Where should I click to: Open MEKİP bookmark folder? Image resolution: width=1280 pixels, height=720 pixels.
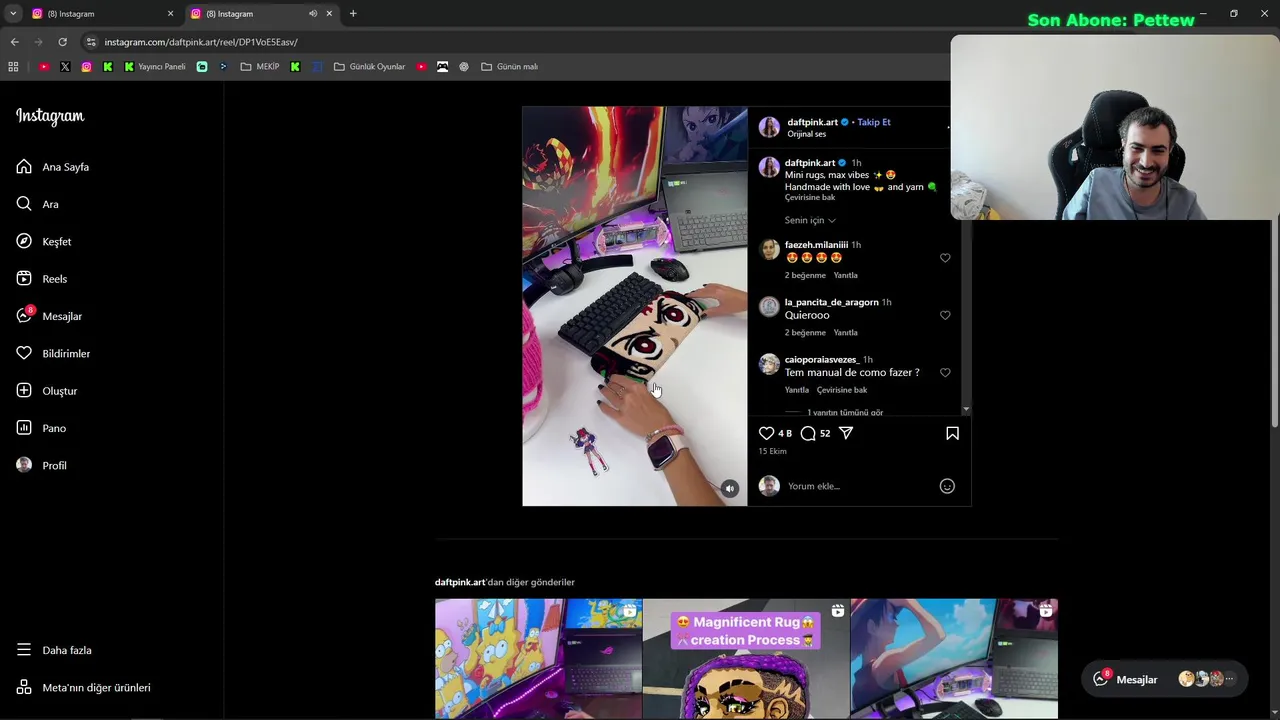(x=260, y=67)
